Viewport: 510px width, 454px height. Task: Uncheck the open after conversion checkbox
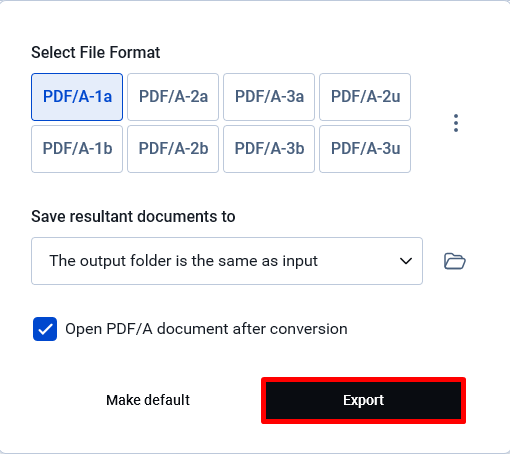point(45,329)
